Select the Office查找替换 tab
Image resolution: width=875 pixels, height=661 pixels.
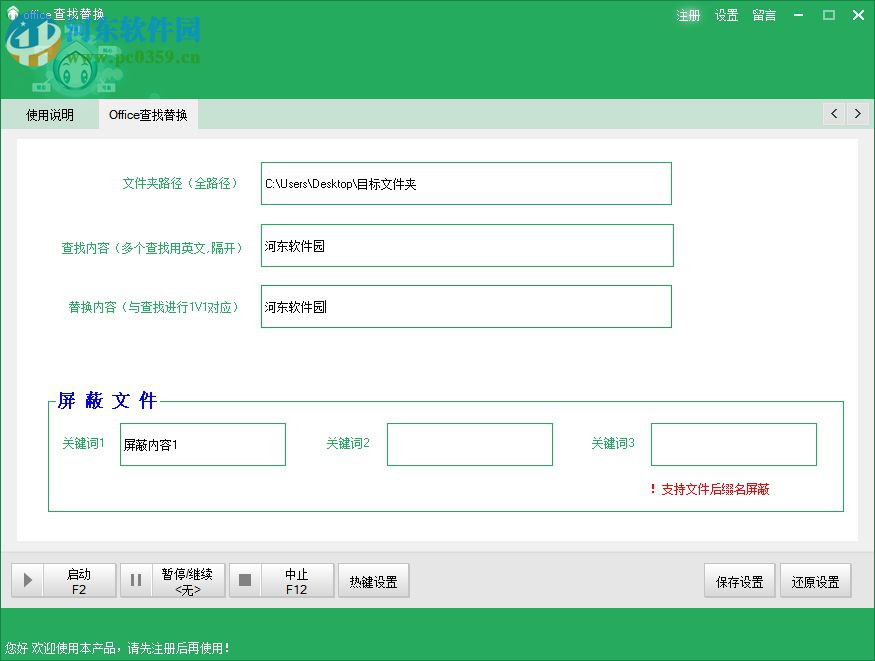pos(148,114)
